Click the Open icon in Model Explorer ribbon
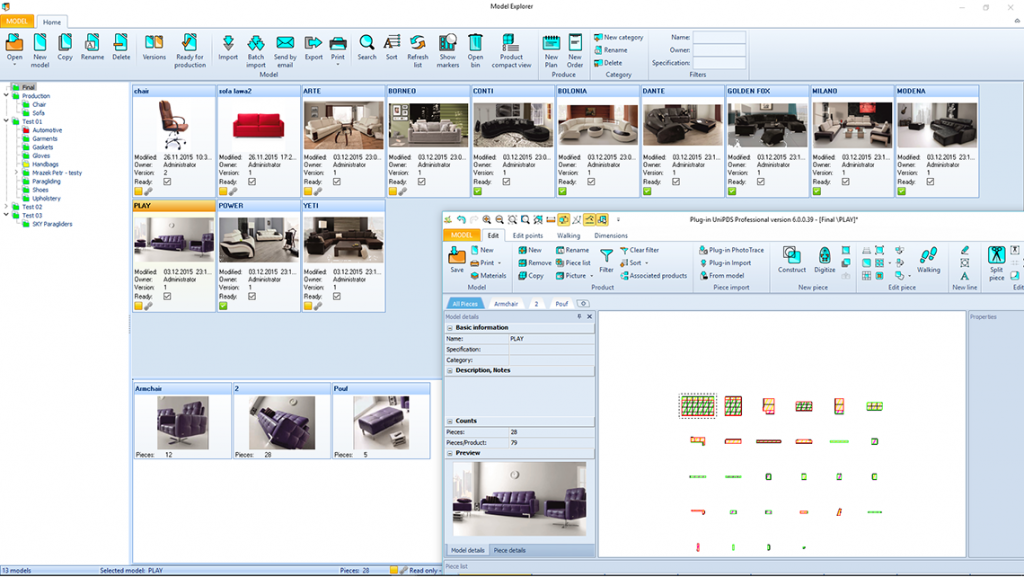Image resolution: width=1024 pixels, height=577 pixels. [14, 43]
